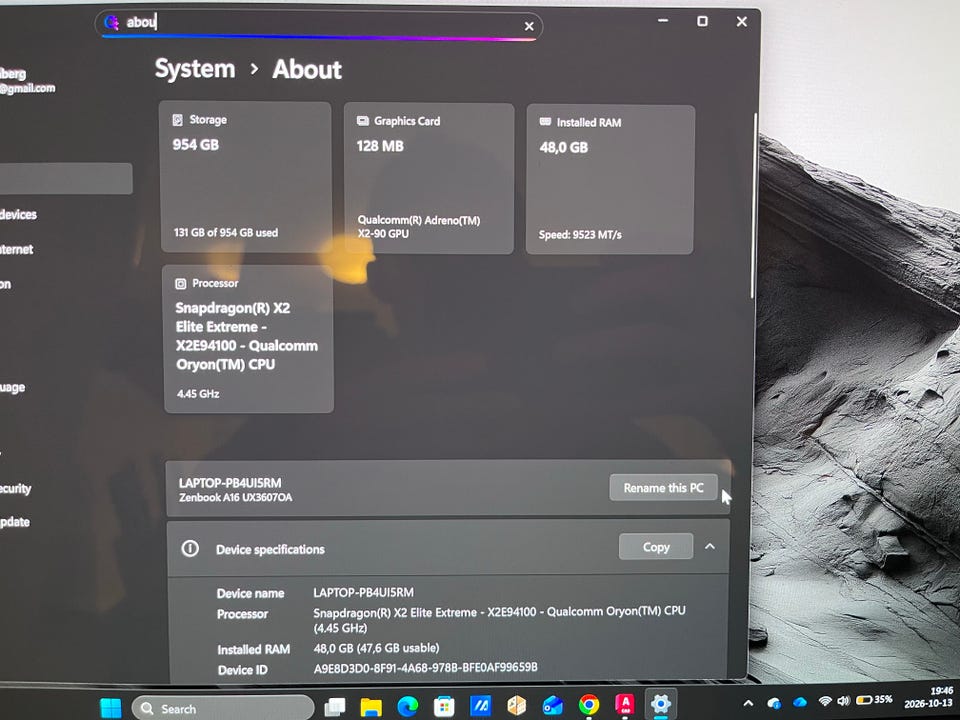960x720 pixels.
Task: Click the 'Speed: 9523 MT/s' text
Action: pyautogui.click(x=580, y=234)
